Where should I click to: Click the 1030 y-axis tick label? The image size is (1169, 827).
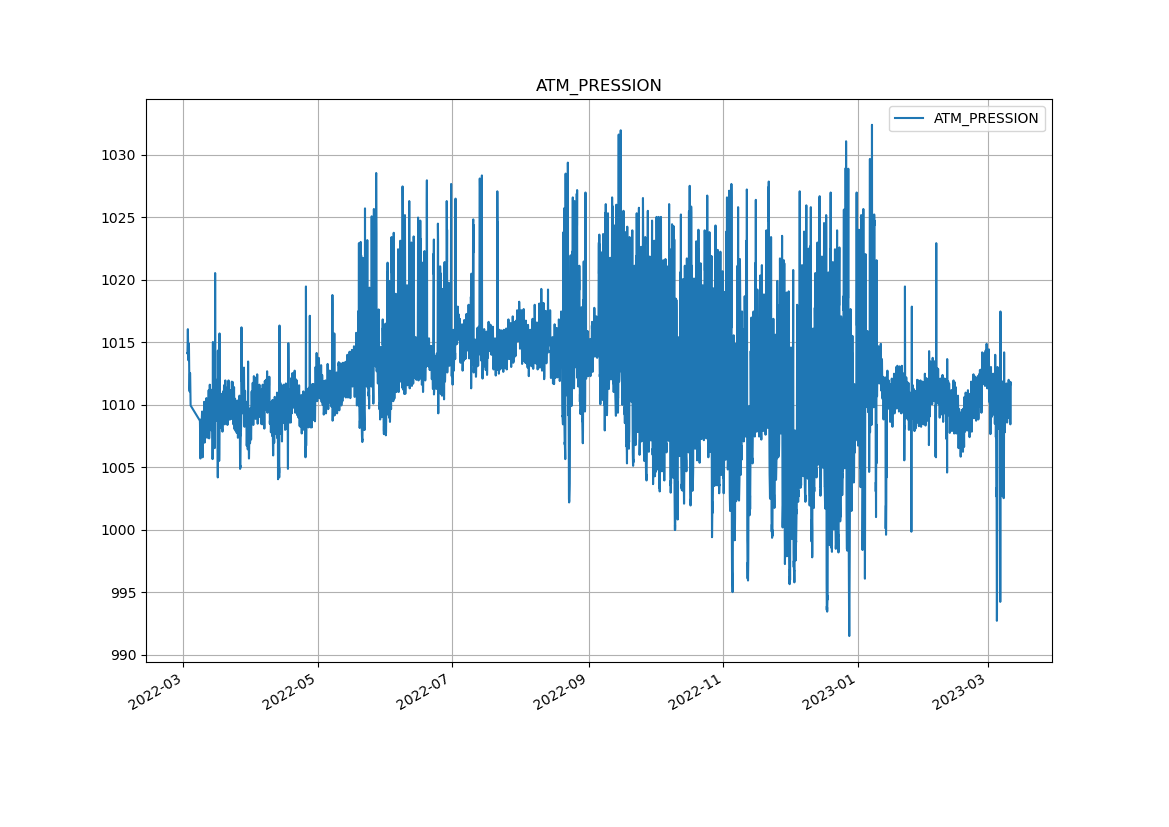(118, 155)
